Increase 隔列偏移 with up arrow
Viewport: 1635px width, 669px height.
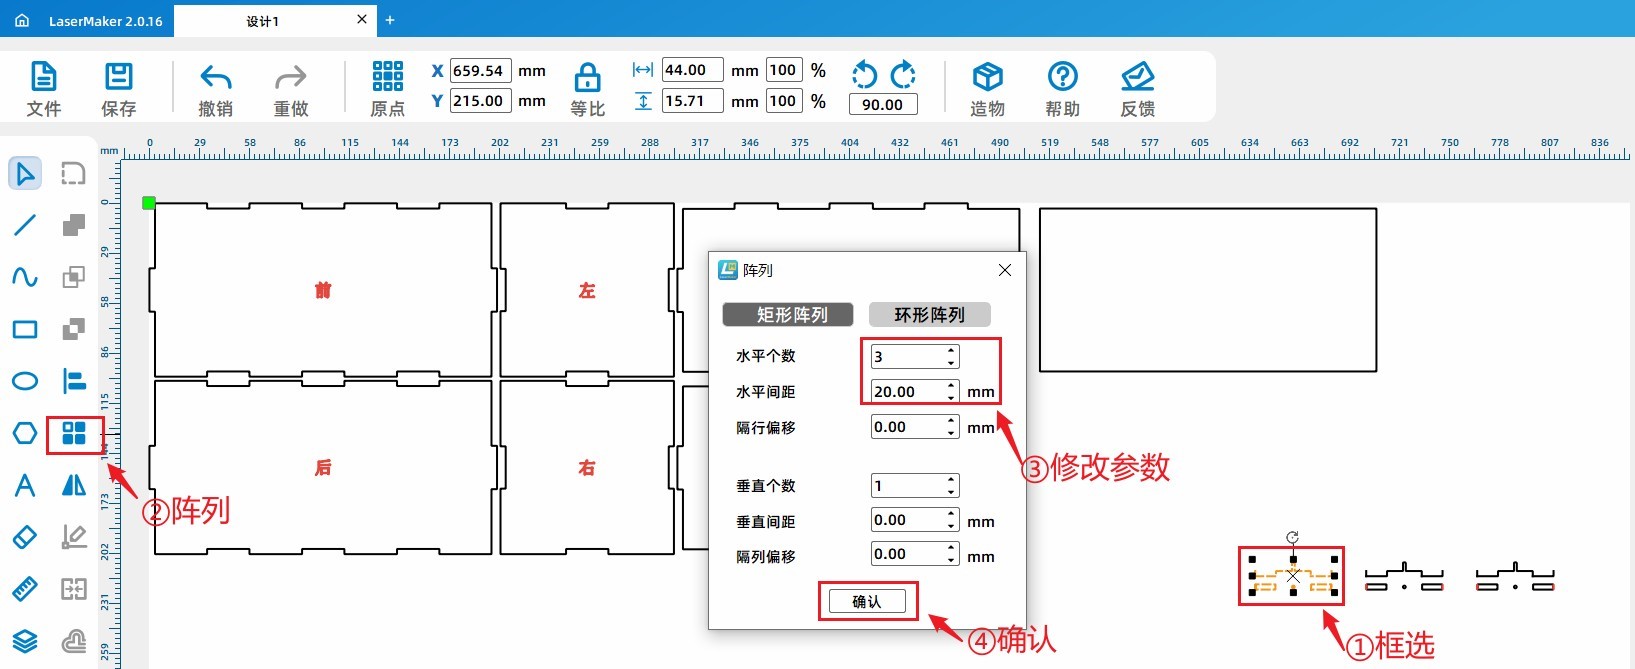pyautogui.click(x=951, y=548)
